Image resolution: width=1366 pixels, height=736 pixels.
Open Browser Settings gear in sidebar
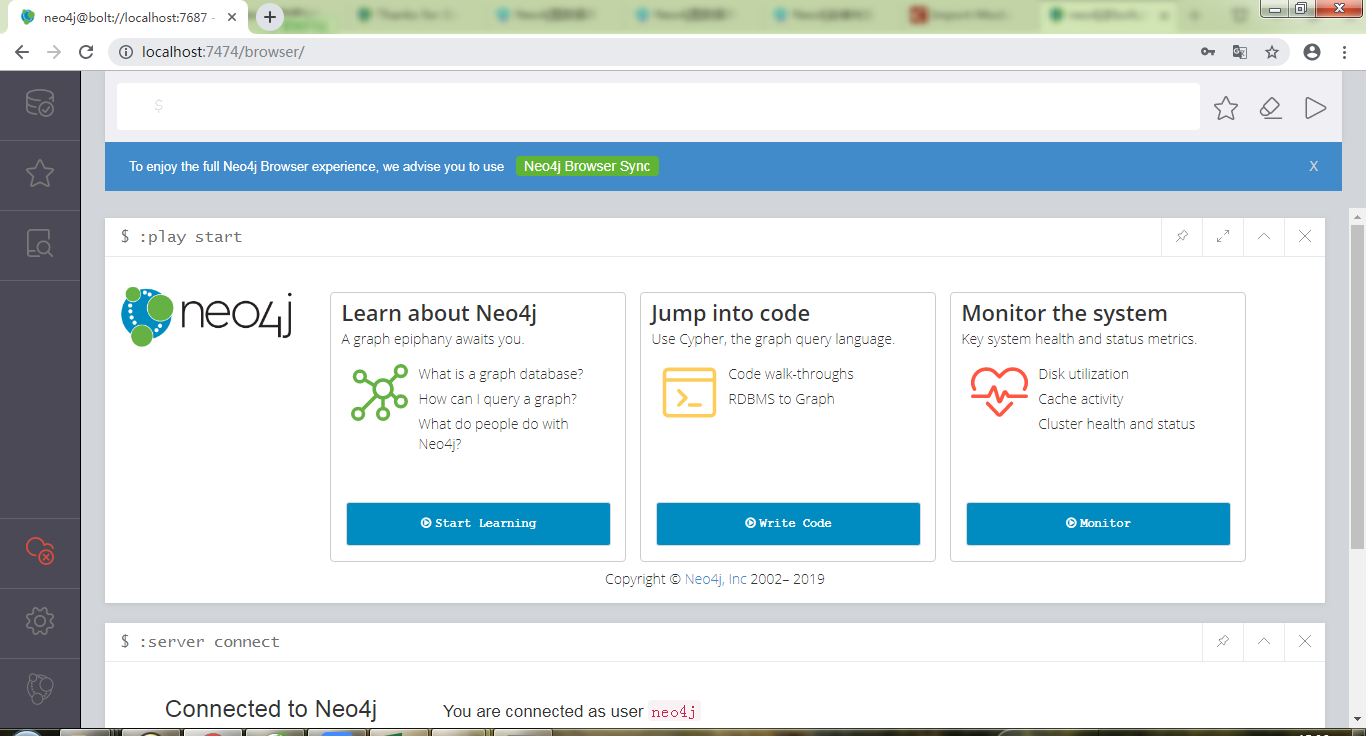point(40,621)
